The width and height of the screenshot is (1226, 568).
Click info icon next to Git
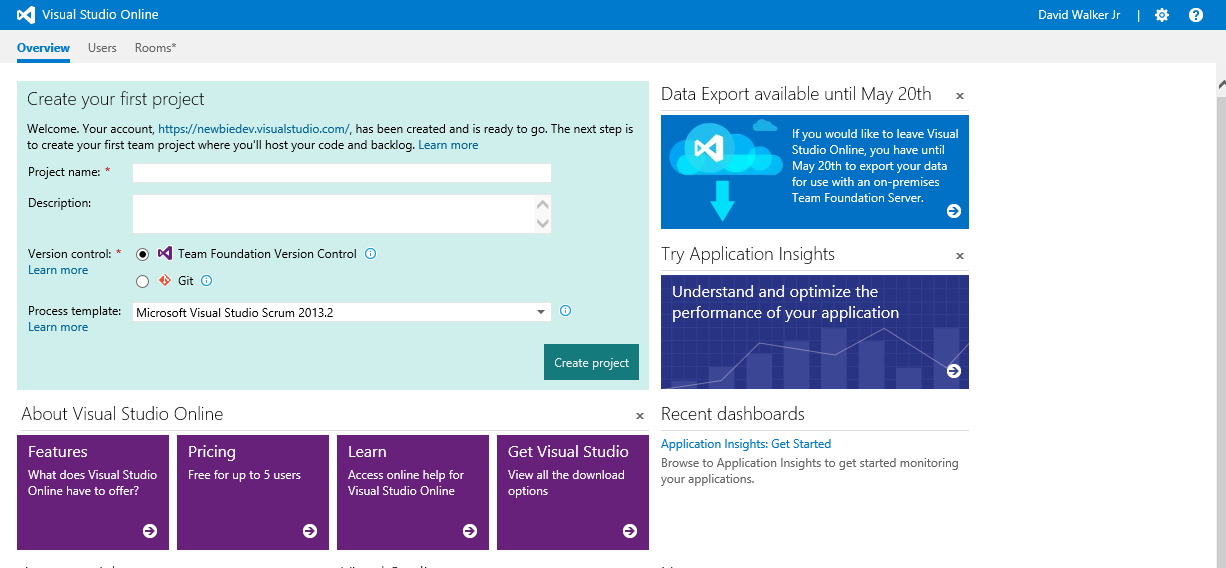click(x=207, y=281)
